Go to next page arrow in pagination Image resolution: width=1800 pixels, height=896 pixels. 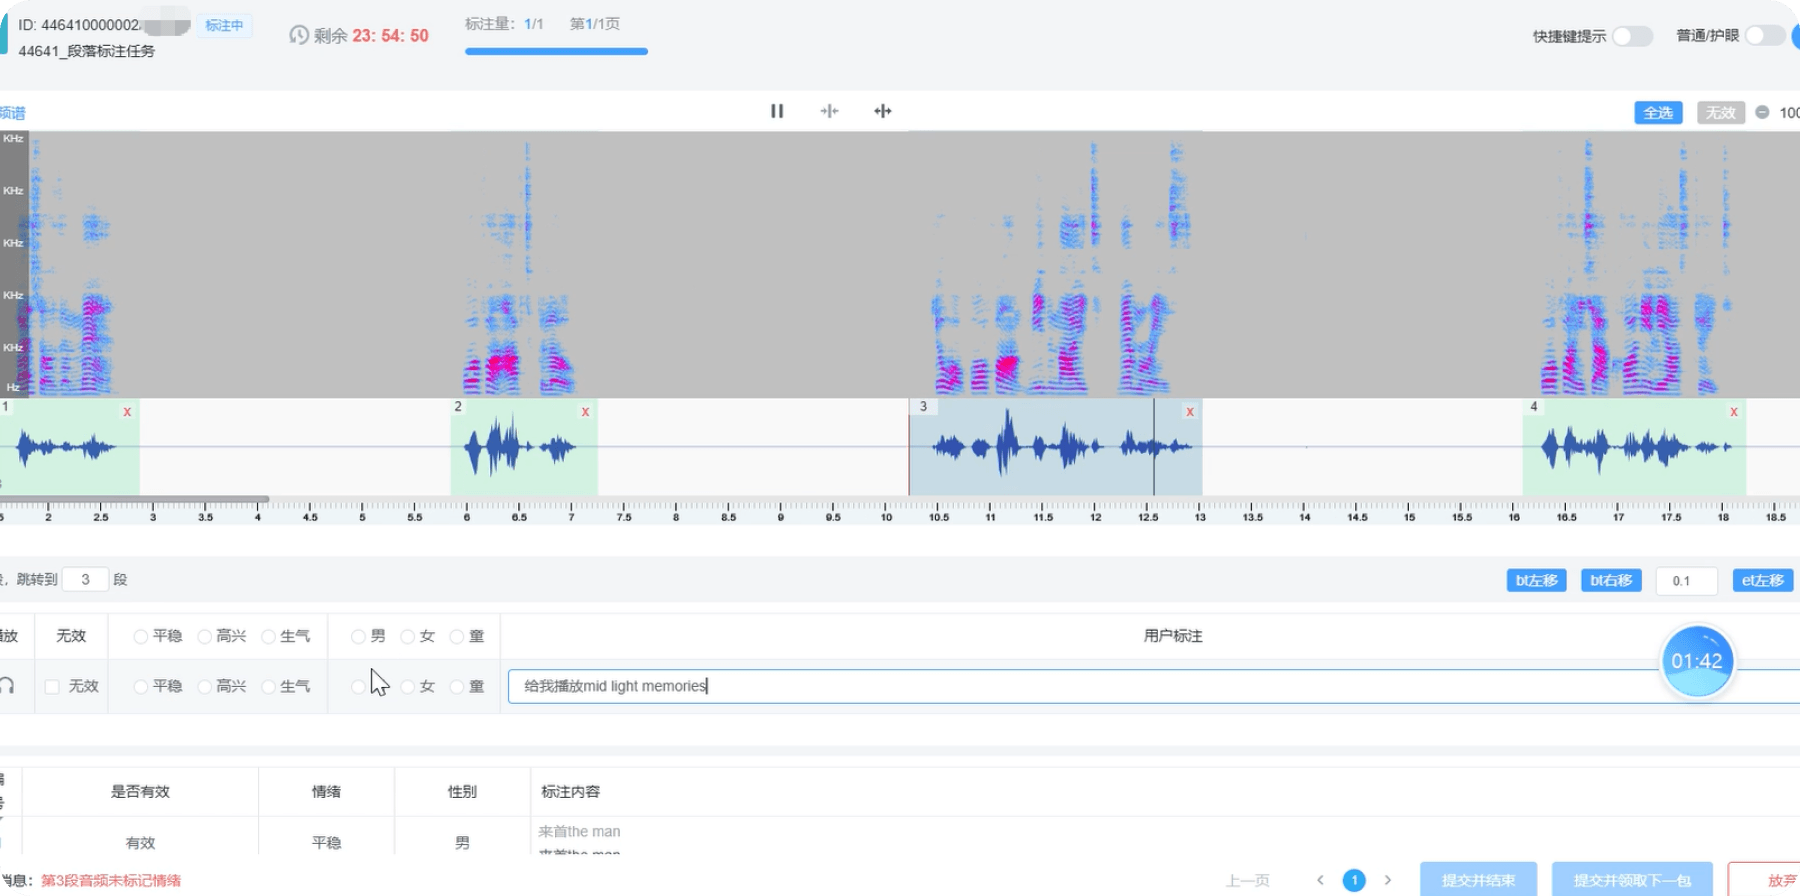pyautogui.click(x=1388, y=880)
